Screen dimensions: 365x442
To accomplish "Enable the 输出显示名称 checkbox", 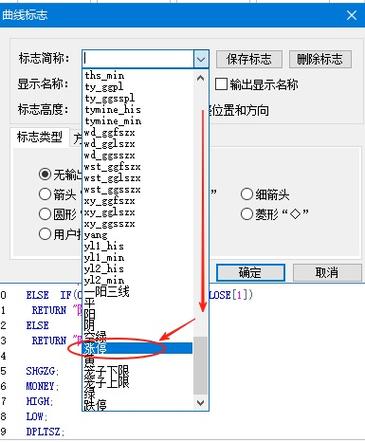I will coord(221,84).
